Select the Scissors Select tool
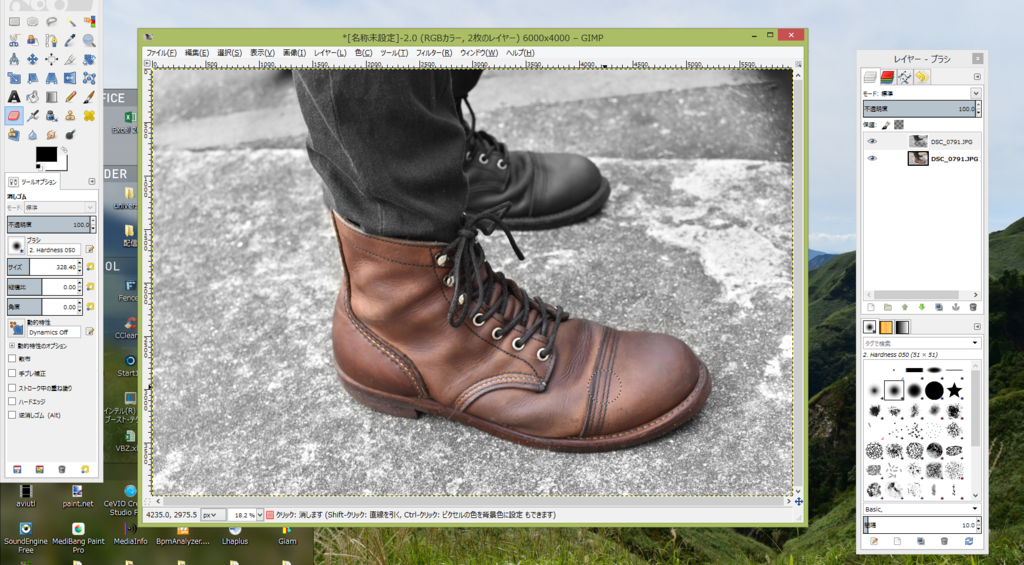The image size is (1024, 565). (14, 40)
